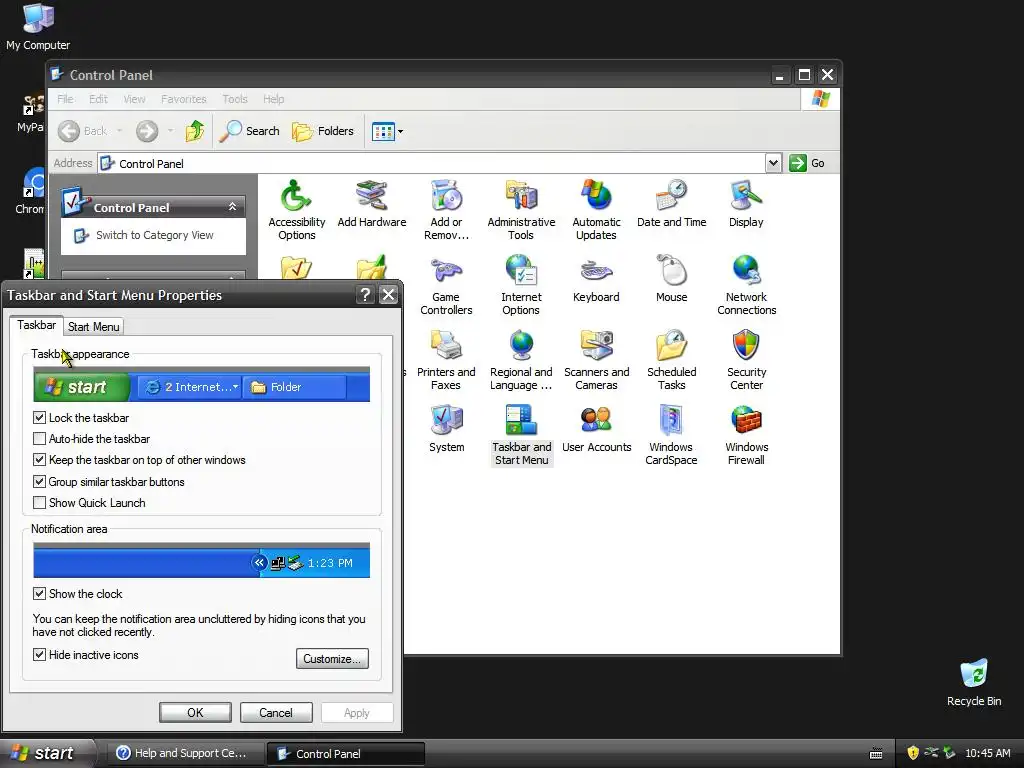The width and height of the screenshot is (1024, 768).
Task: Open Date and Time settings
Action: coord(671,204)
